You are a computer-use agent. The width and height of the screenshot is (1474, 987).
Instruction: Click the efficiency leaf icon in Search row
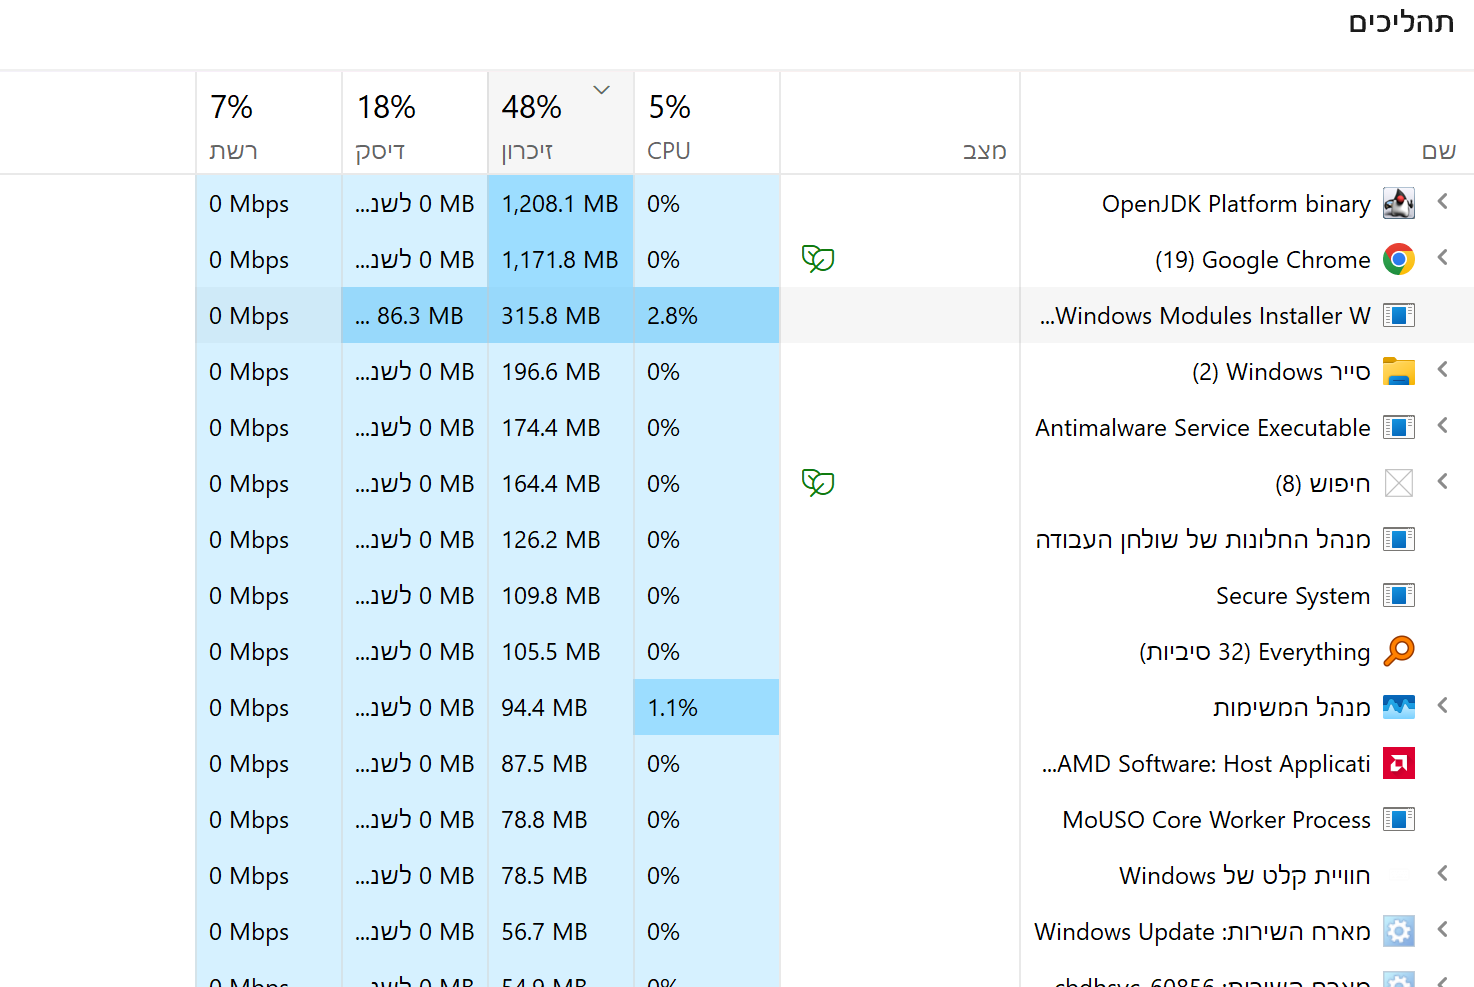click(x=817, y=484)
